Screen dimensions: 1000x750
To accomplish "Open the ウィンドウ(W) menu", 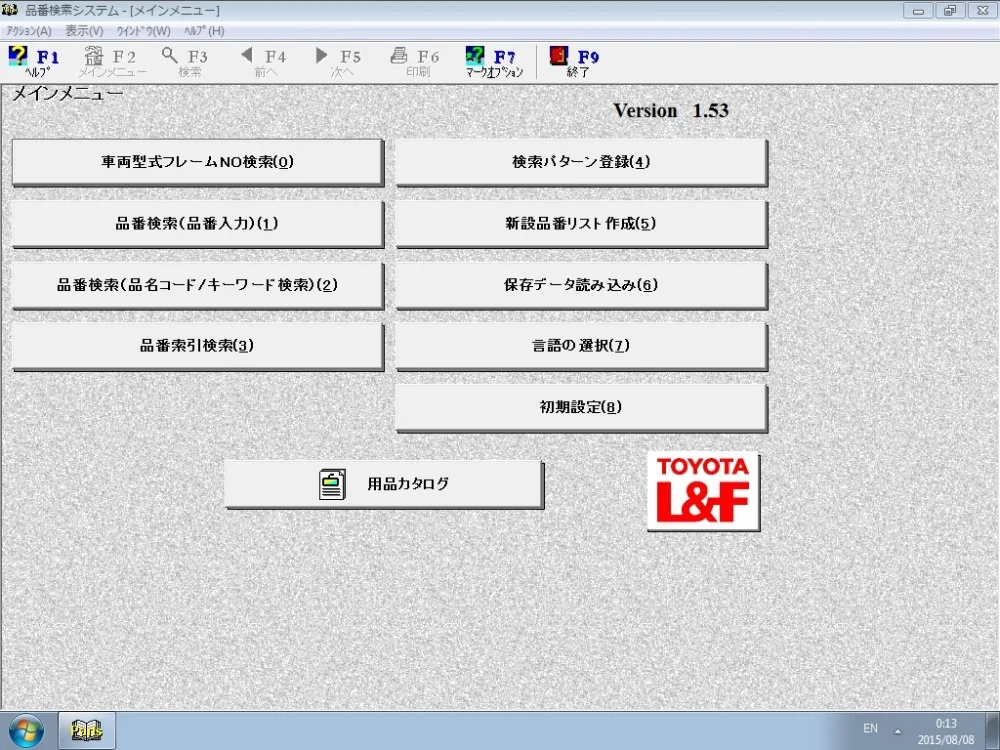I will point(143,31).
